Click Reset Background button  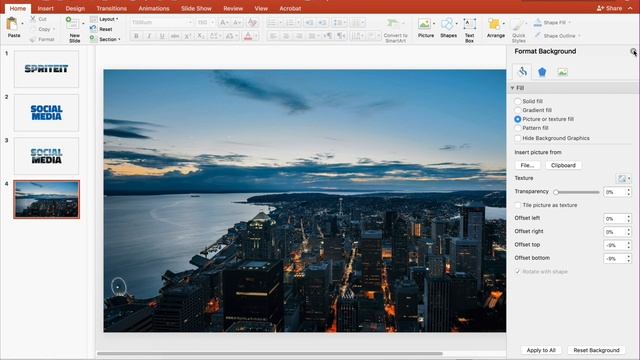[x=596, y=350]
